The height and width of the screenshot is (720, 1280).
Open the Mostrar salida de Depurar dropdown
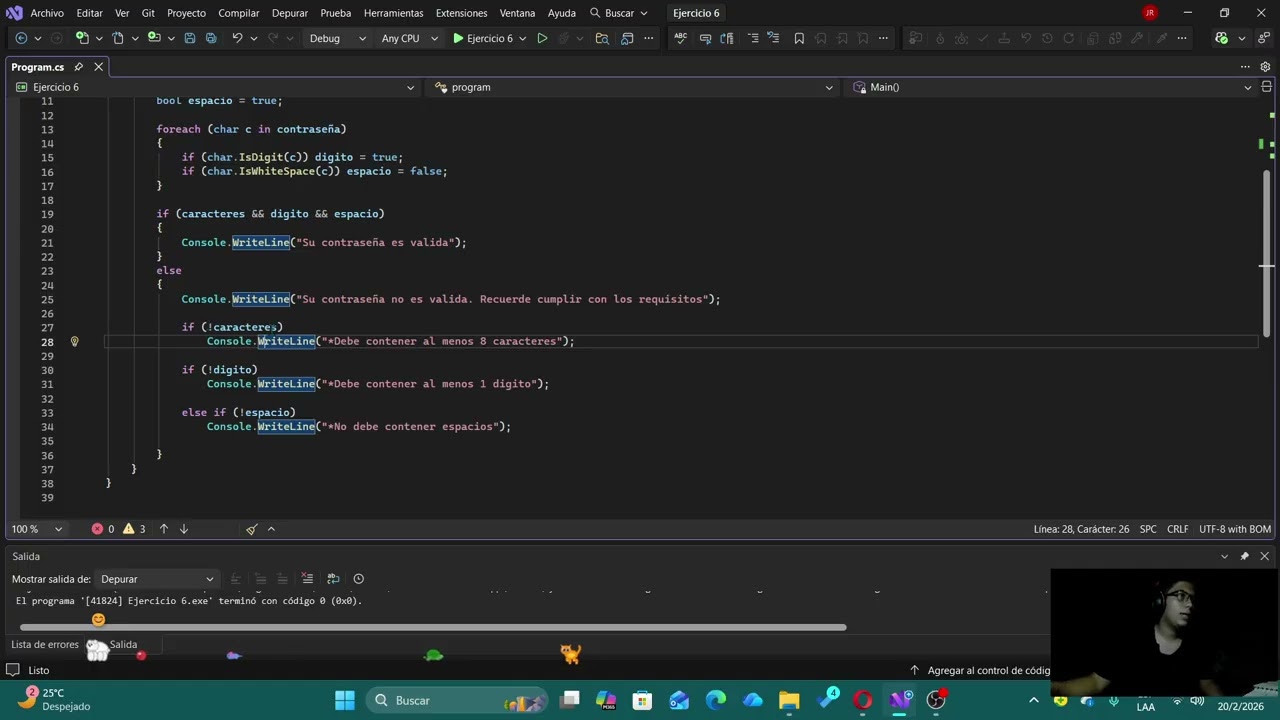click(156, 579)
